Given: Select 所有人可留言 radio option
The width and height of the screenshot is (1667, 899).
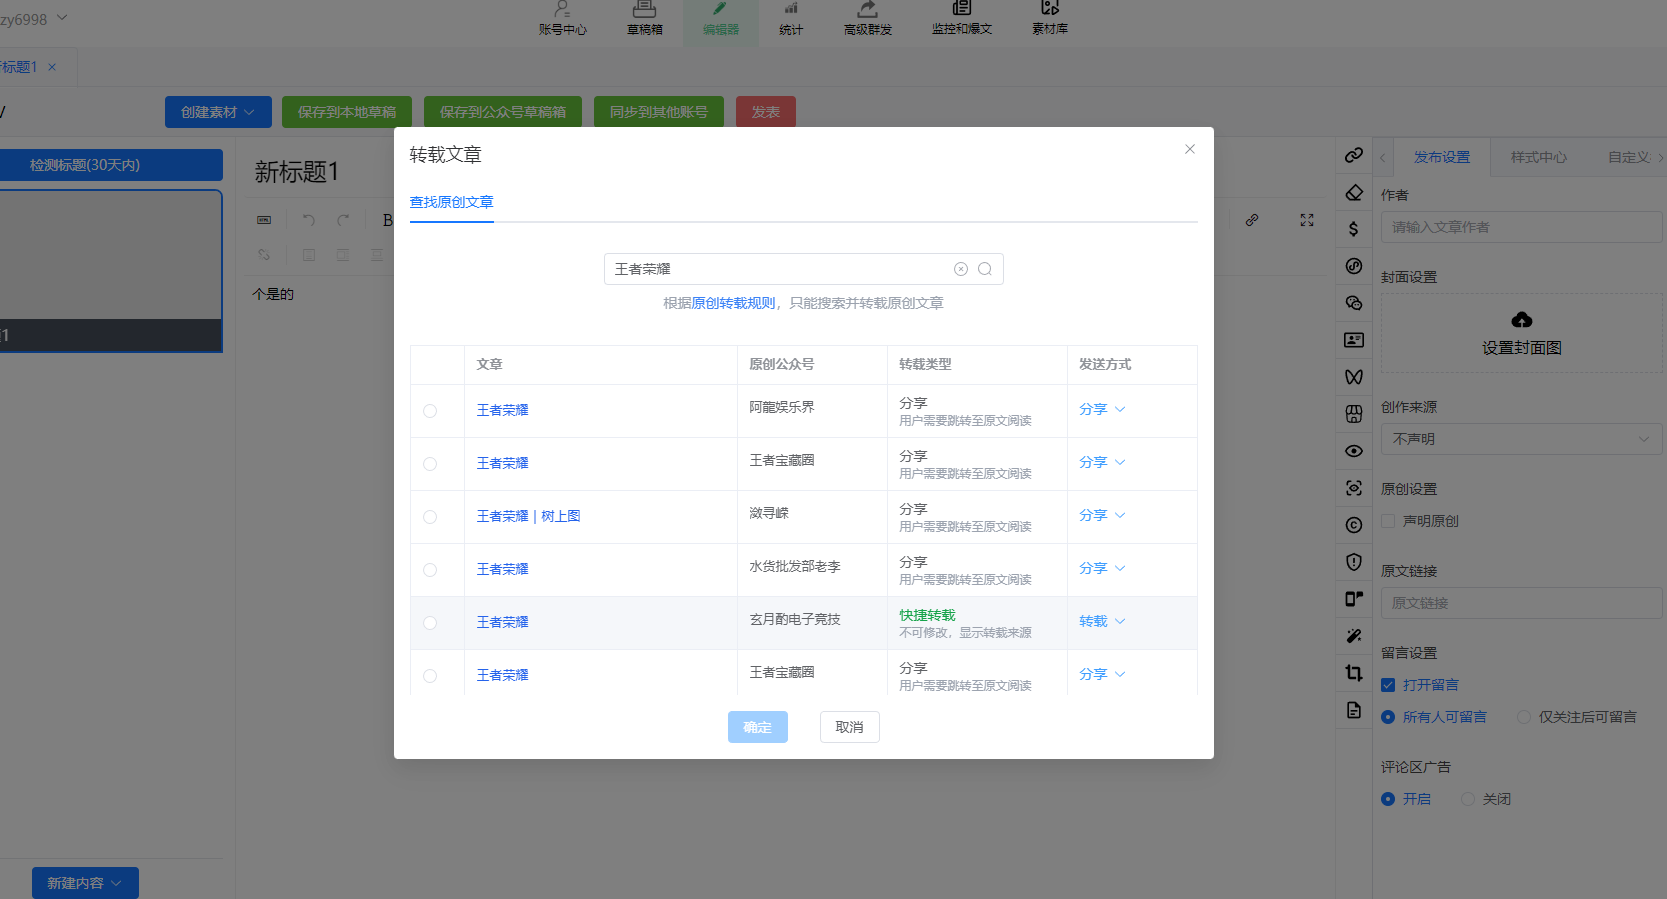Looking at the screenshot, I should point(1388,717).
